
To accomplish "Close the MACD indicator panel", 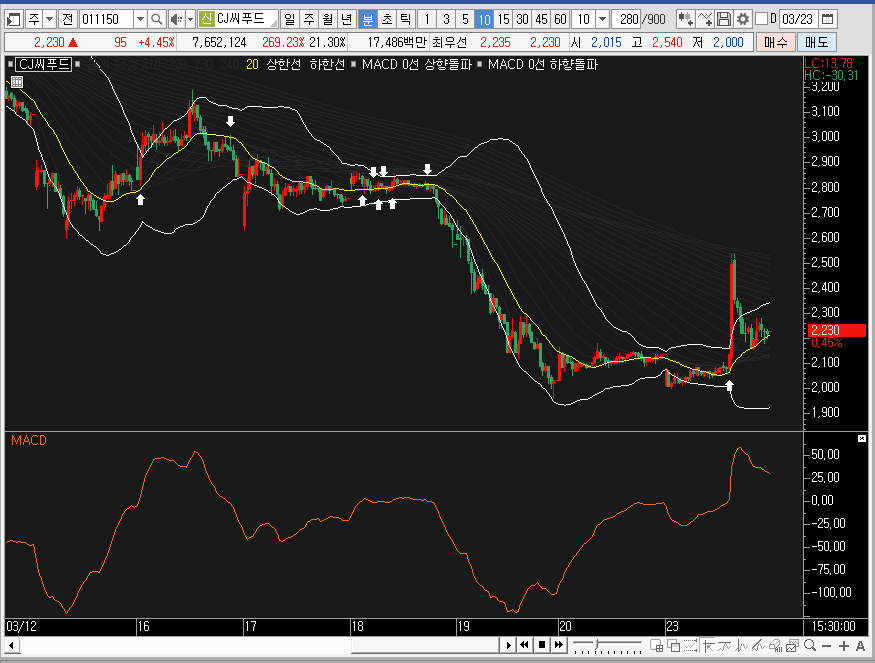I will (x=862, y=439).
